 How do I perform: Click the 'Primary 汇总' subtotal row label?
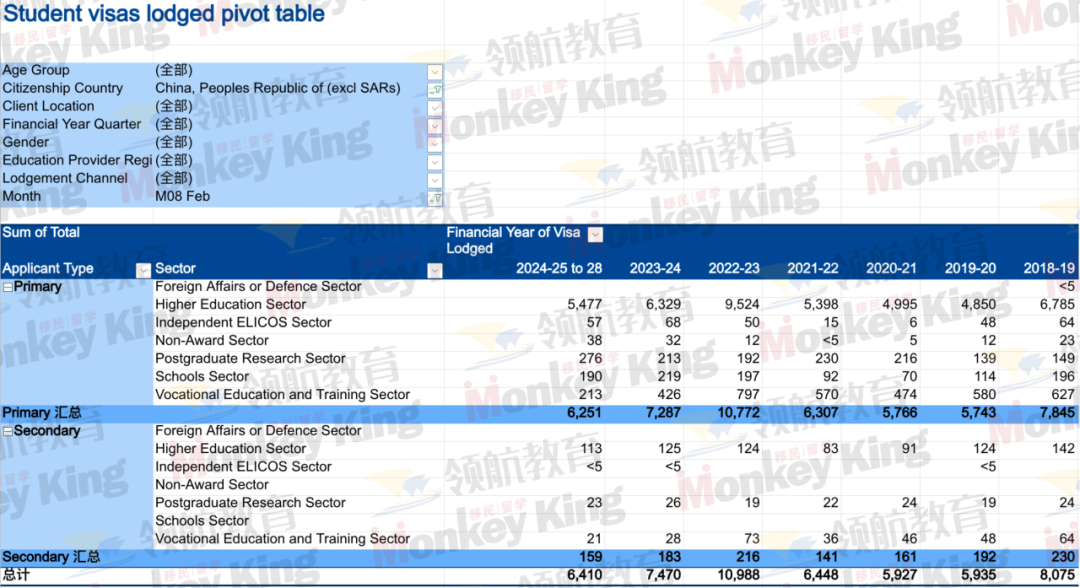[42, 413]
